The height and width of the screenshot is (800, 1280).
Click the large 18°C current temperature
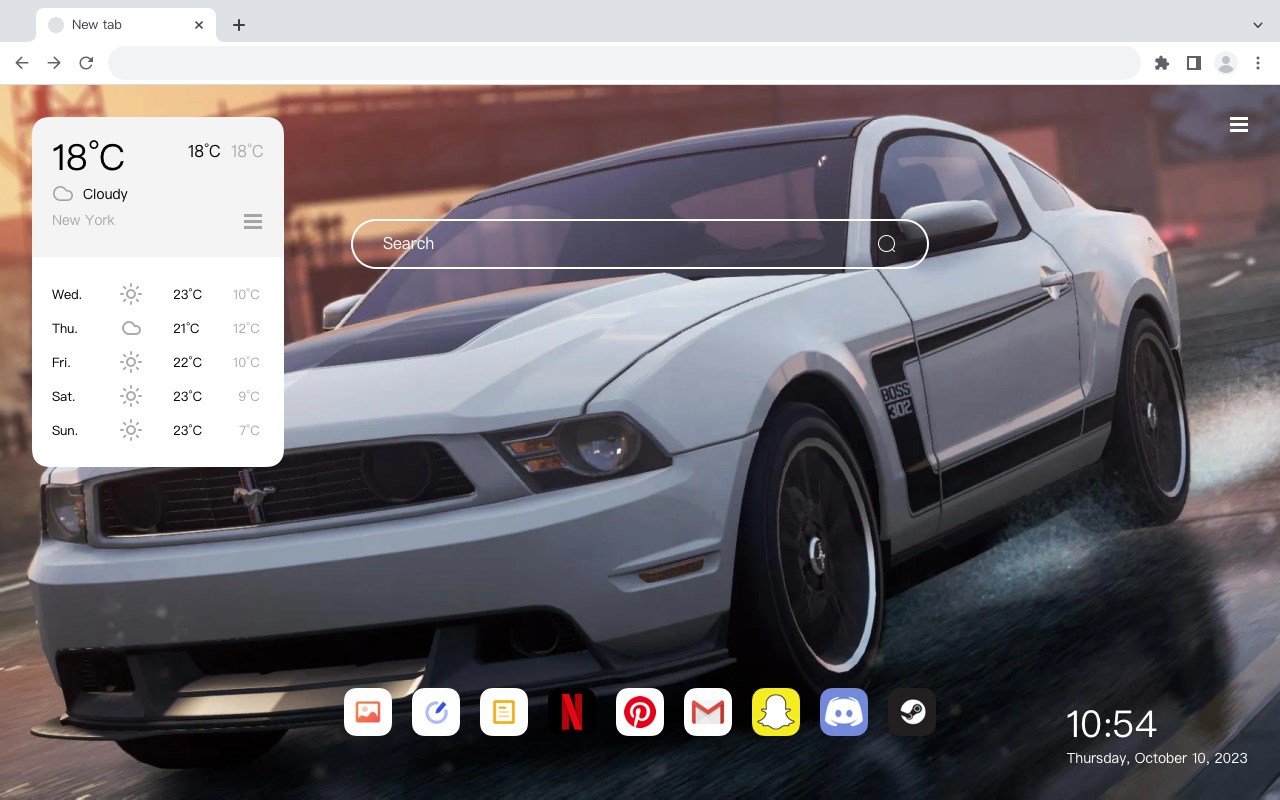click(88, 157)
